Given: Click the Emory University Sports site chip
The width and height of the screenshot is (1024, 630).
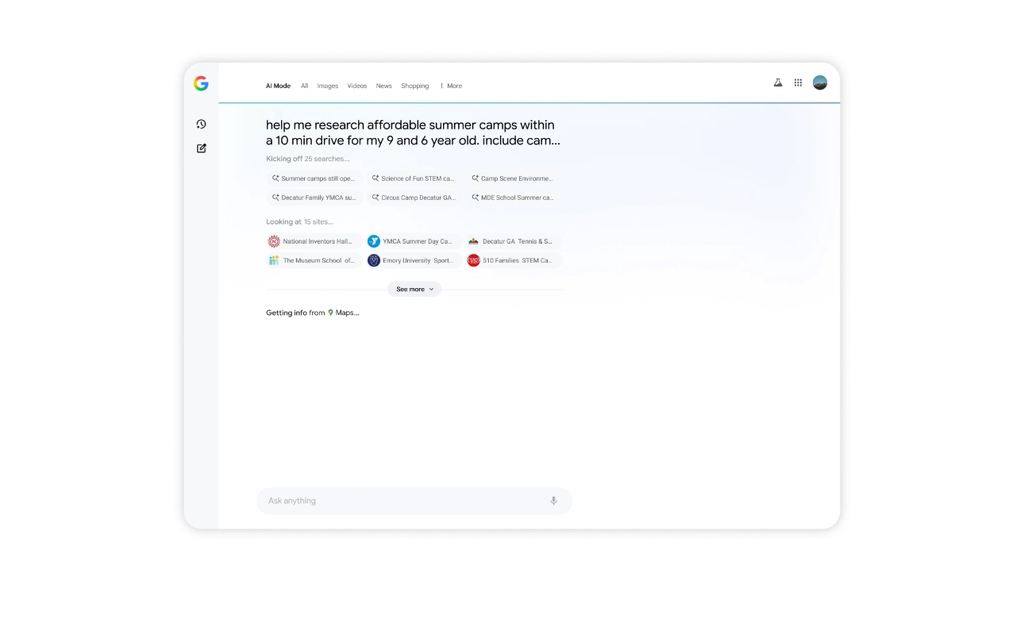Looking at the screenshot, I should click(x=411, y=260).
